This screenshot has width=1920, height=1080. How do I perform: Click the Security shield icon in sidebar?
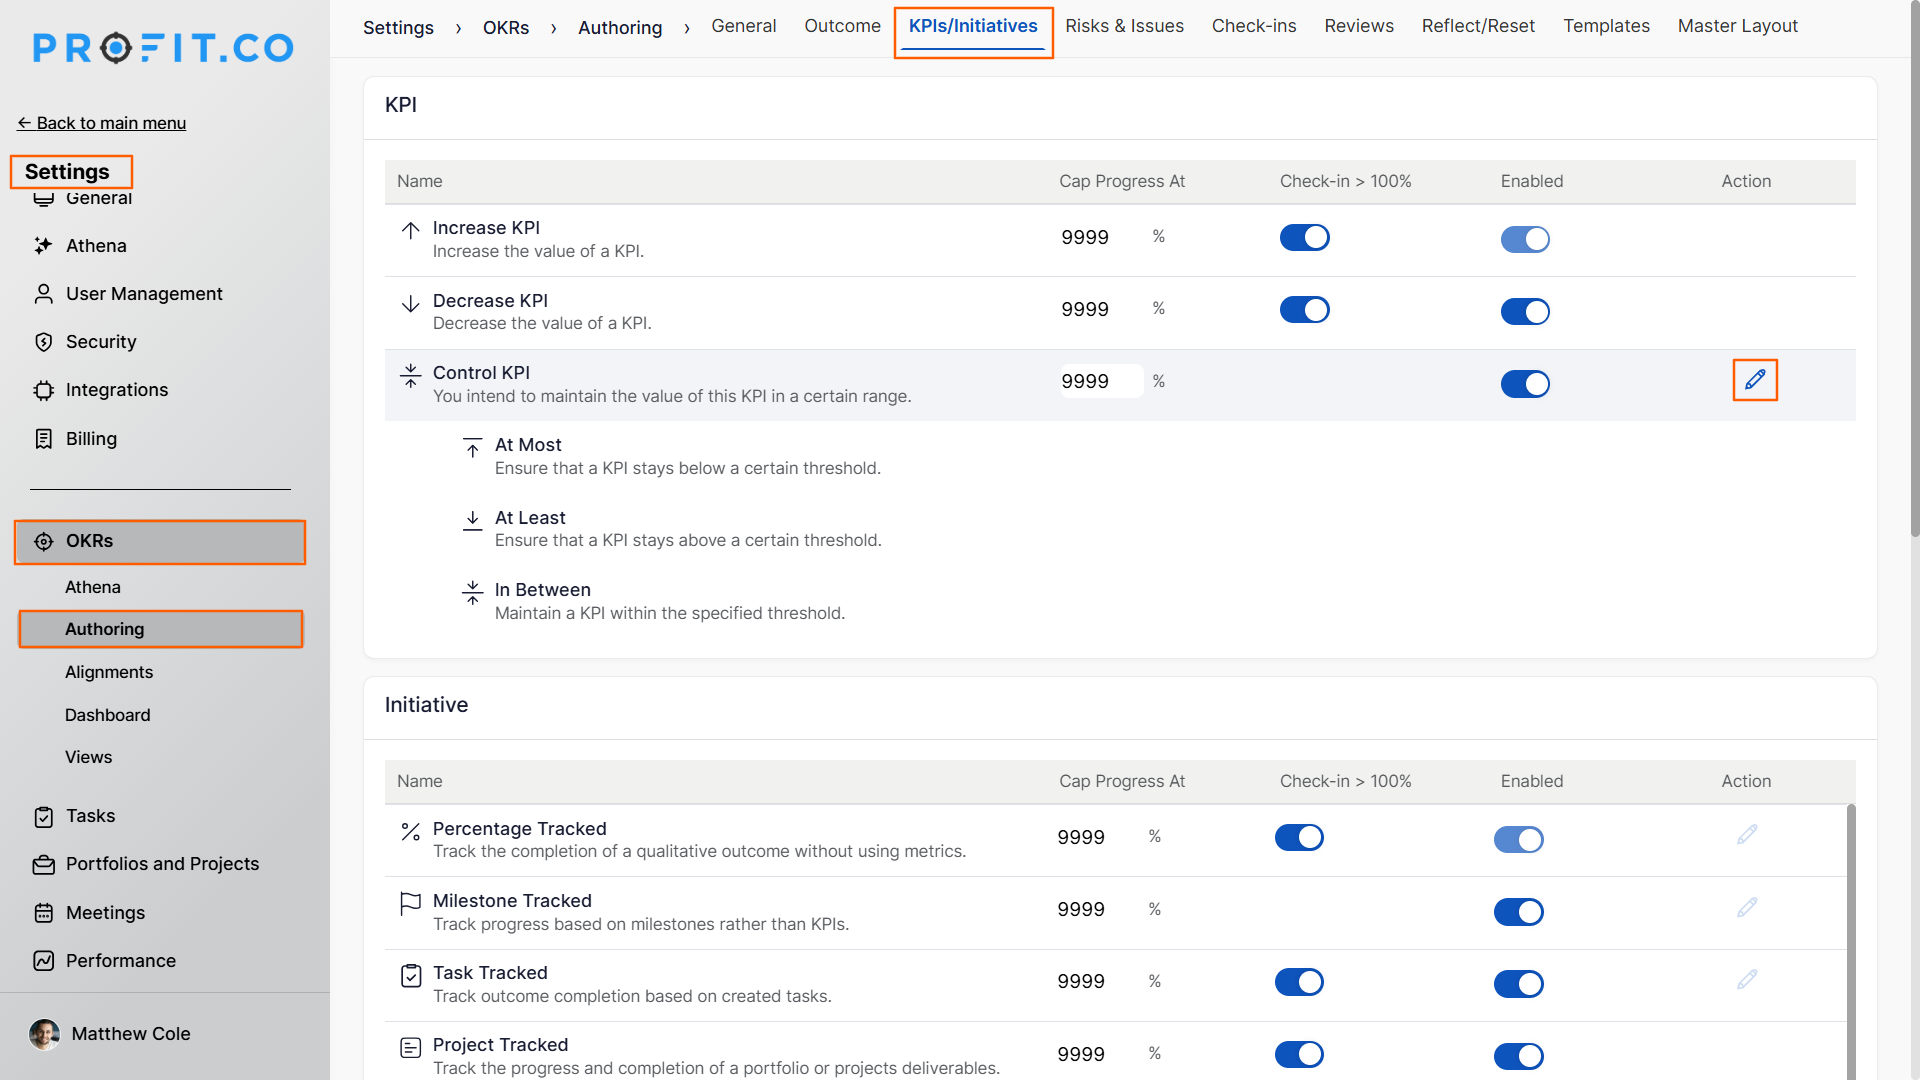[x=43, y=342]
